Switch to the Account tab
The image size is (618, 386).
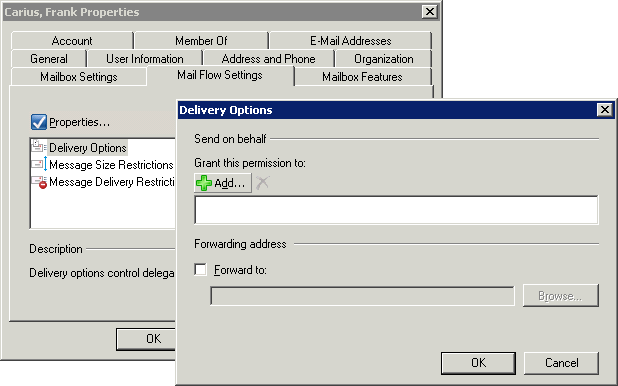(x=72, y=41)
